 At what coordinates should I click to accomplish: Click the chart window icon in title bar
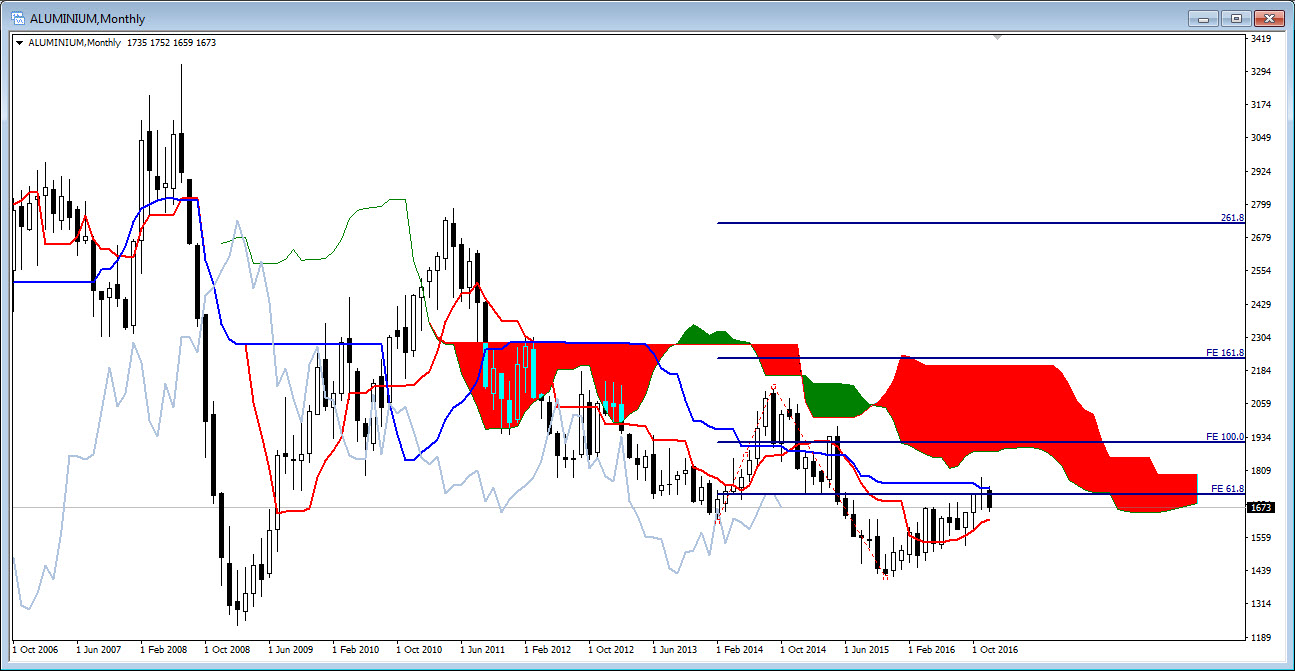click(x=17, y=18)
